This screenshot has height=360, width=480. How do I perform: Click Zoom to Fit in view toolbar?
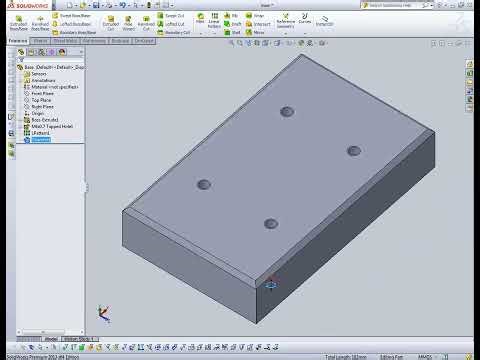231,43
